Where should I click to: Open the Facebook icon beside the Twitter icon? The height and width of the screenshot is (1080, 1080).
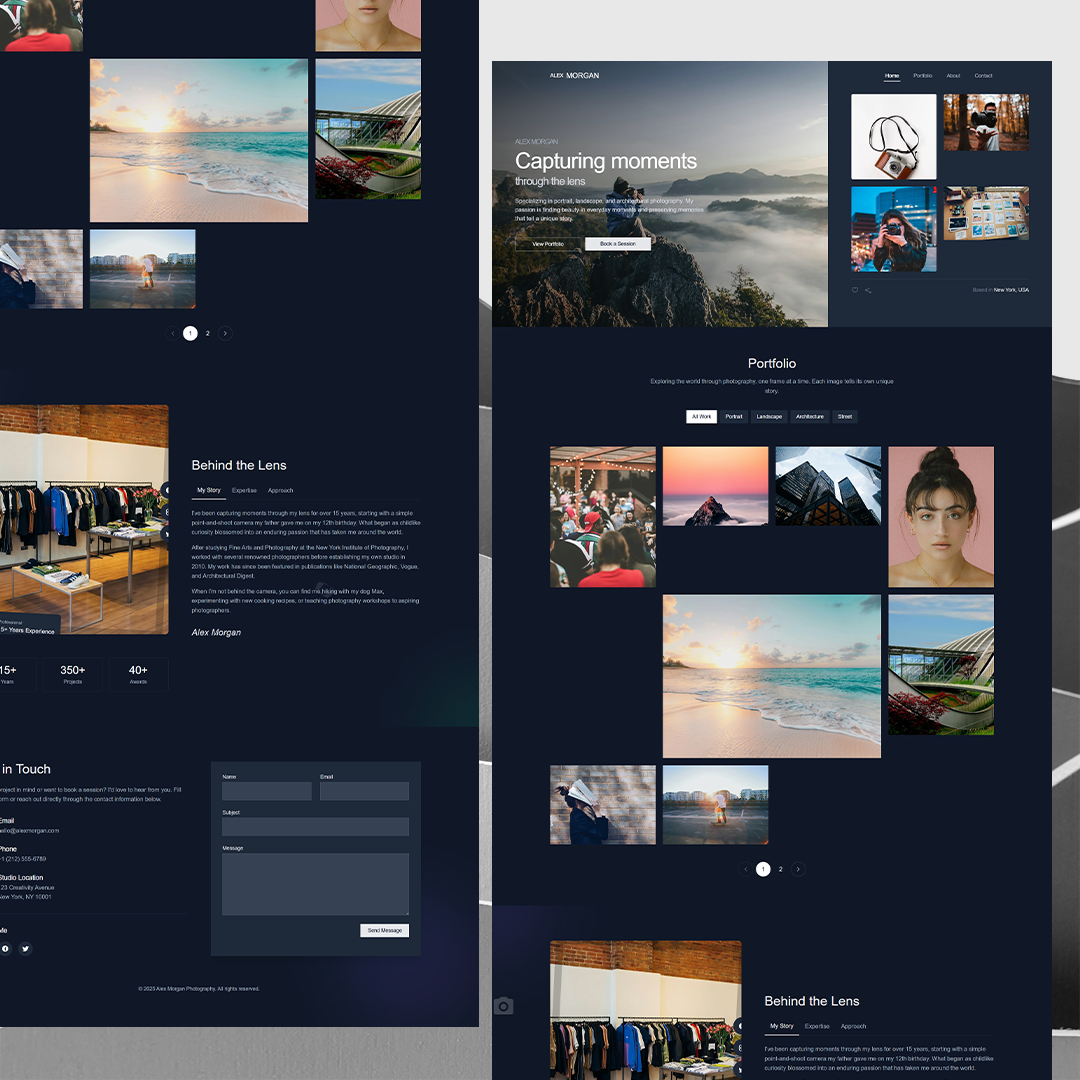(5, 948)
